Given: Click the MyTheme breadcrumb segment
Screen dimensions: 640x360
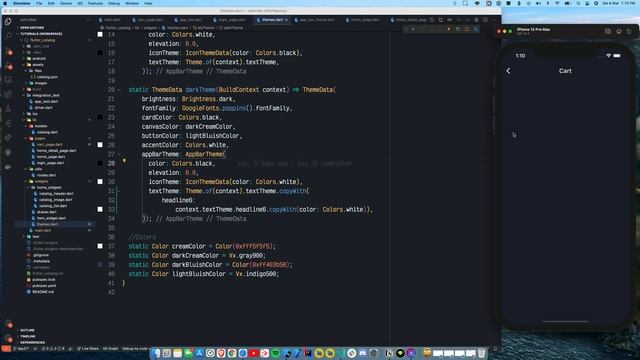Looking at the screenshot, I should (204, 28).
